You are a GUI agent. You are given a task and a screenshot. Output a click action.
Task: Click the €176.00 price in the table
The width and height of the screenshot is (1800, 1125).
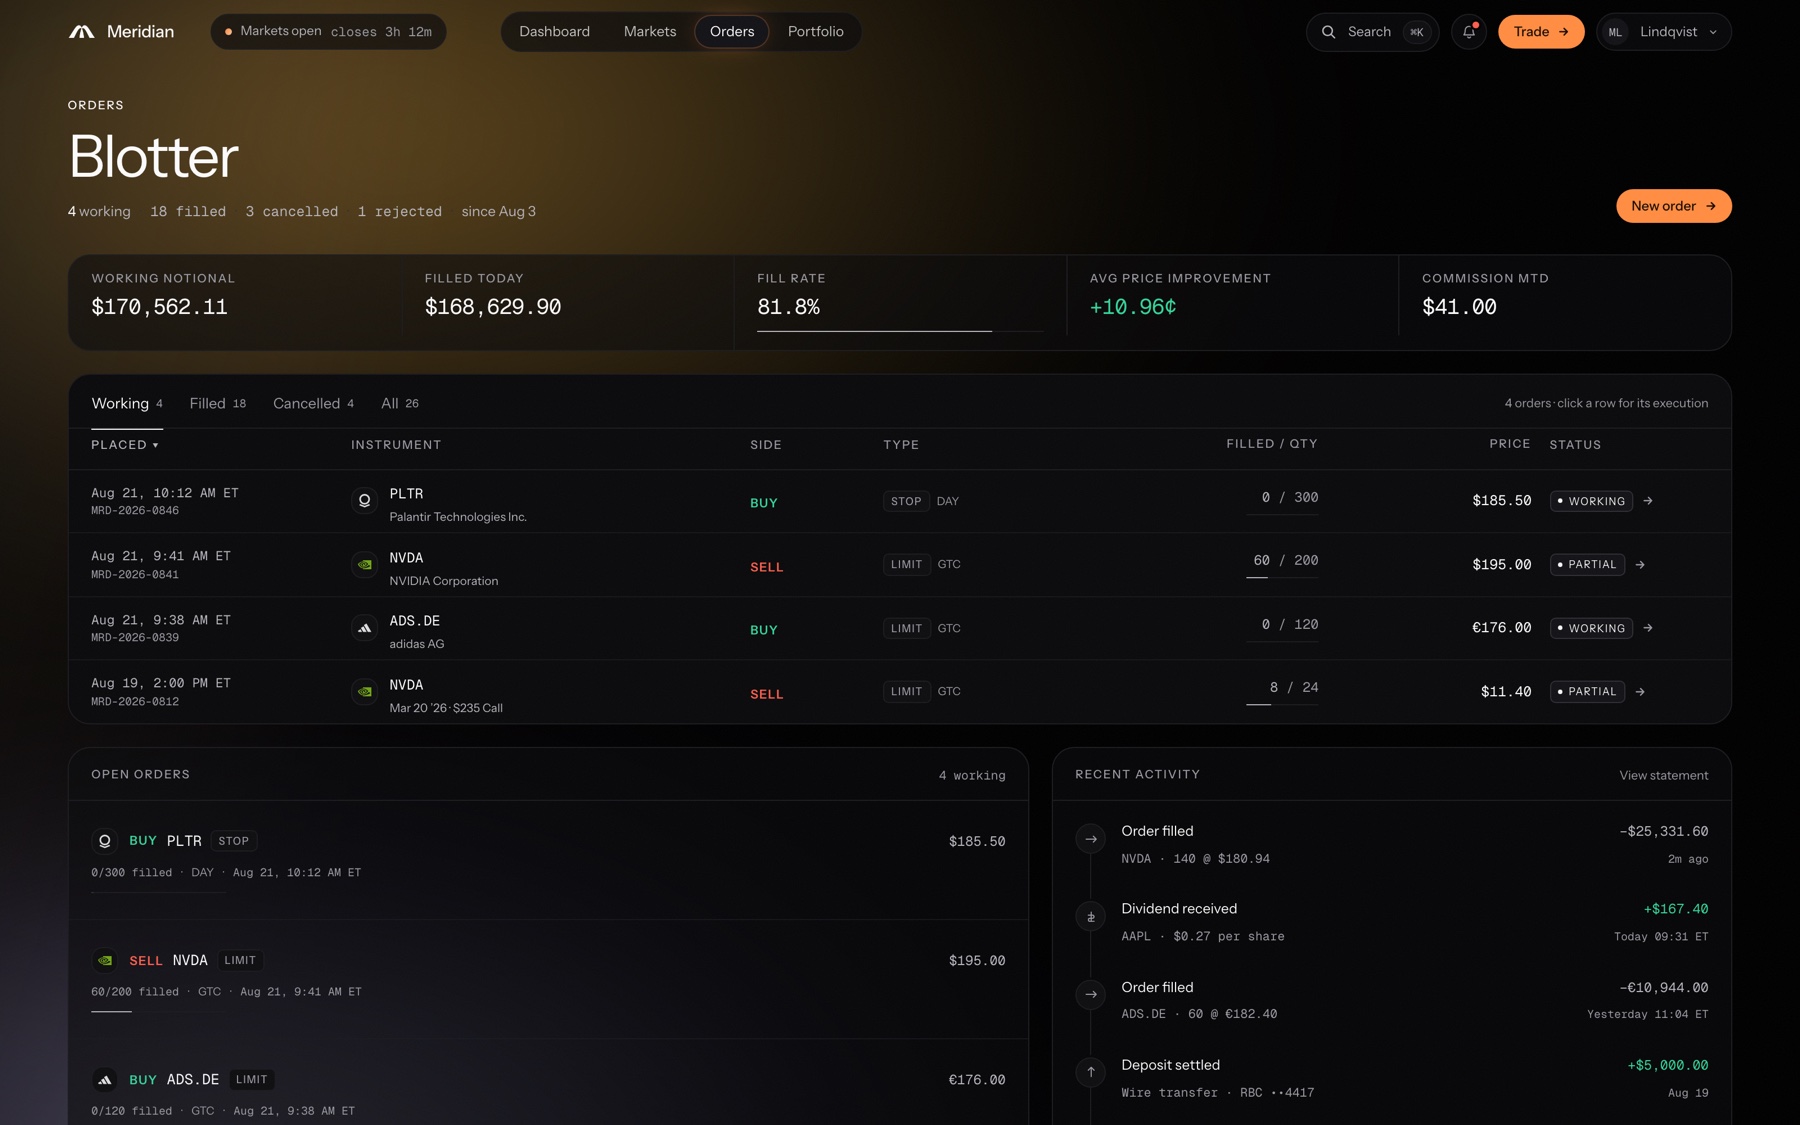[x=1501, y=628]
